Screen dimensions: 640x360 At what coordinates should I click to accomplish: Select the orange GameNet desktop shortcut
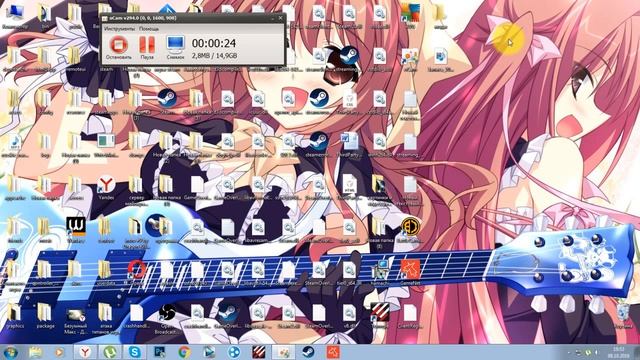click(x=410, y=271)
